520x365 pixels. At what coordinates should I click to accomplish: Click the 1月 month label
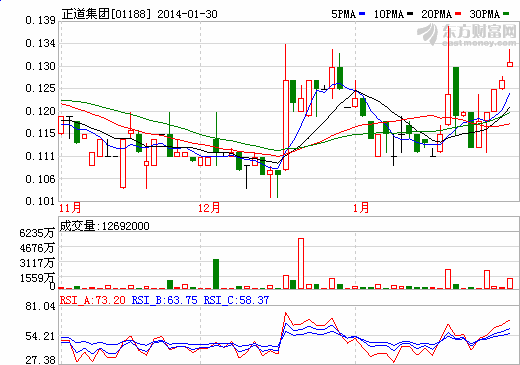tap(361, 208)
